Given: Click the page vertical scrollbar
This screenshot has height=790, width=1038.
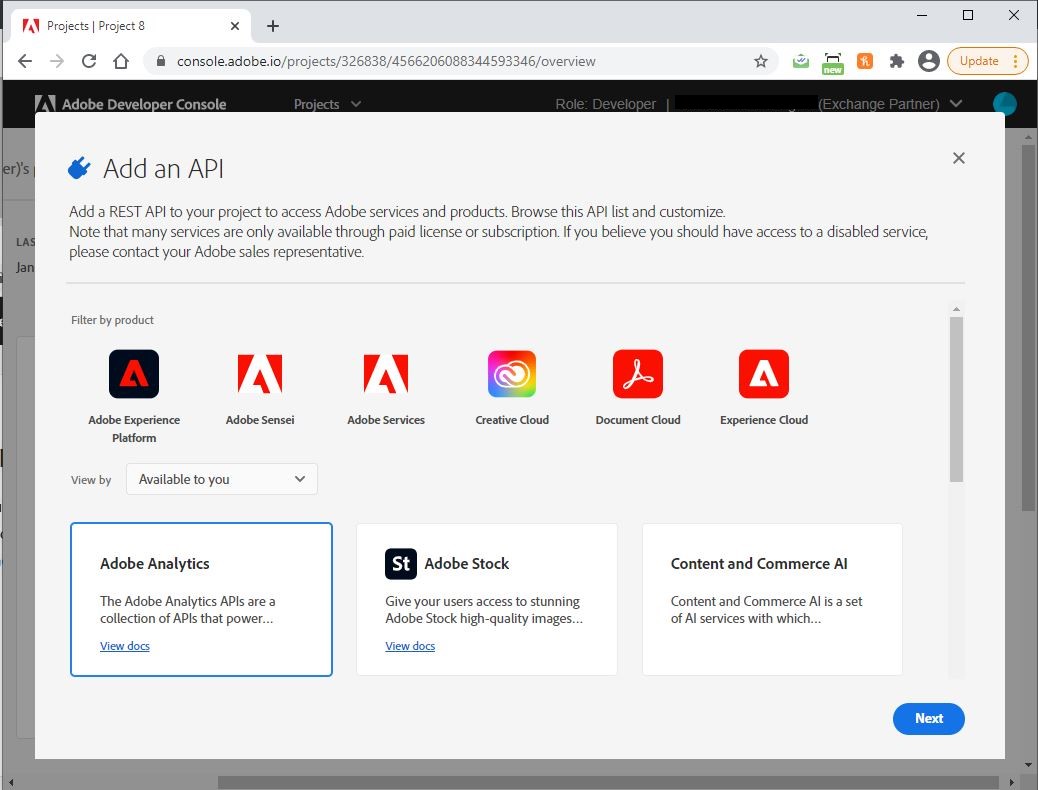Looking at the screenshot, I should [x=1027, y=328].
